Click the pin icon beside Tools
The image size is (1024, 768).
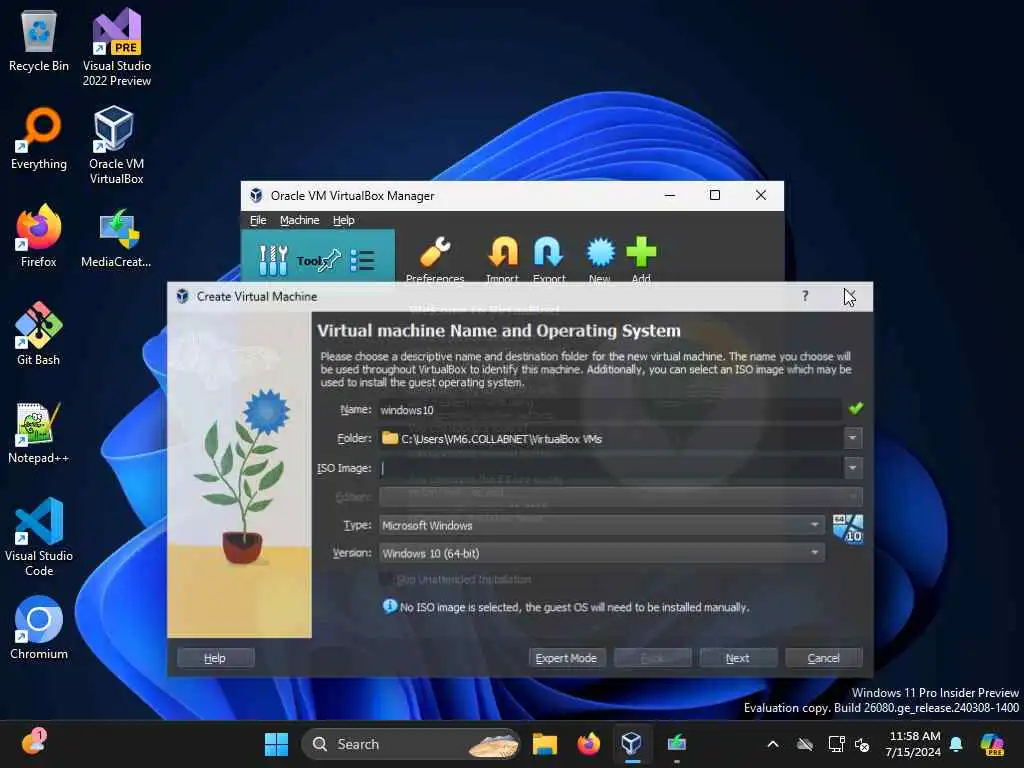[330, 260]
